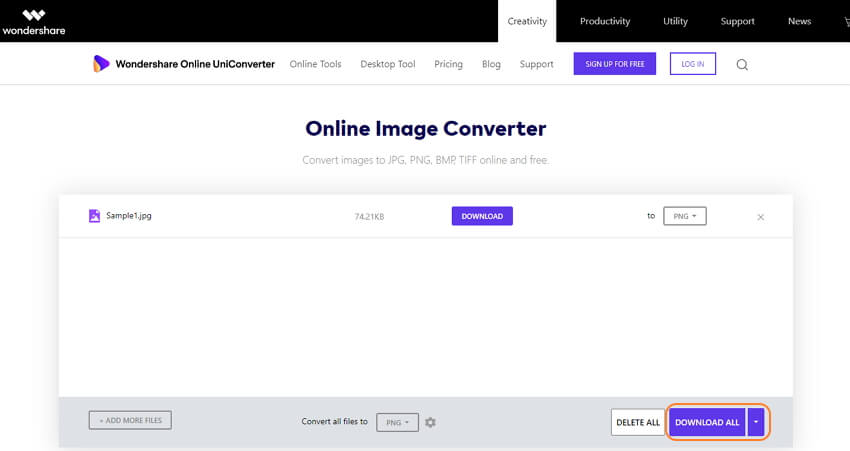Click the Convert images to JPG subtitle text
This screenshot has height=451, width=850.
426,160
